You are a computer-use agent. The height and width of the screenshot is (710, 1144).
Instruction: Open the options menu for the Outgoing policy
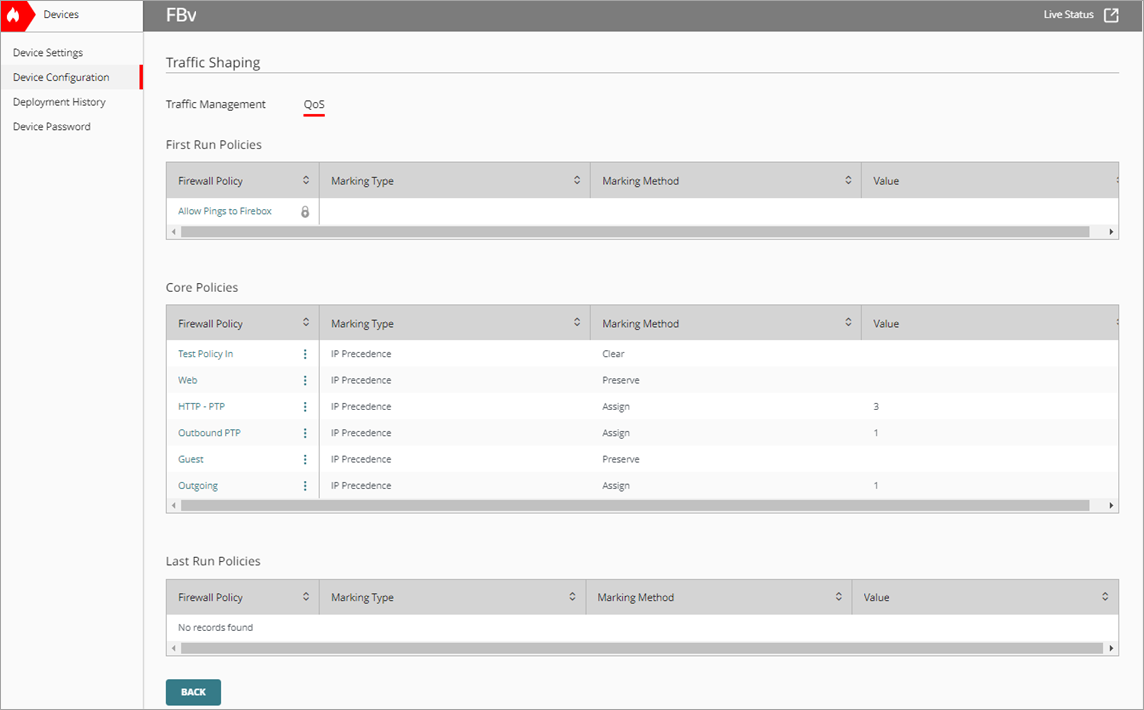[305, 485]
